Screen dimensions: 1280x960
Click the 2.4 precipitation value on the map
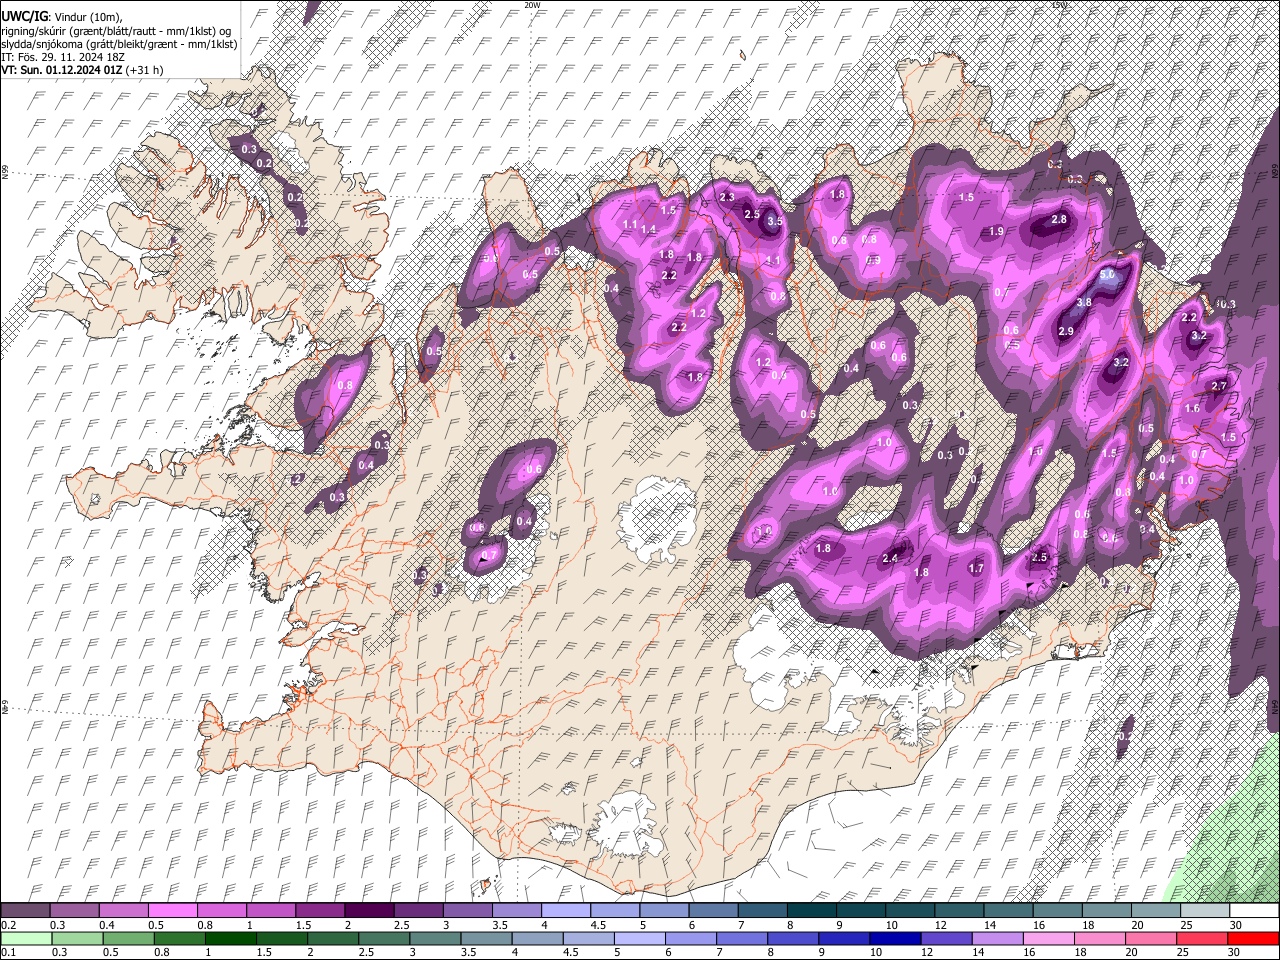coord(890,559)
